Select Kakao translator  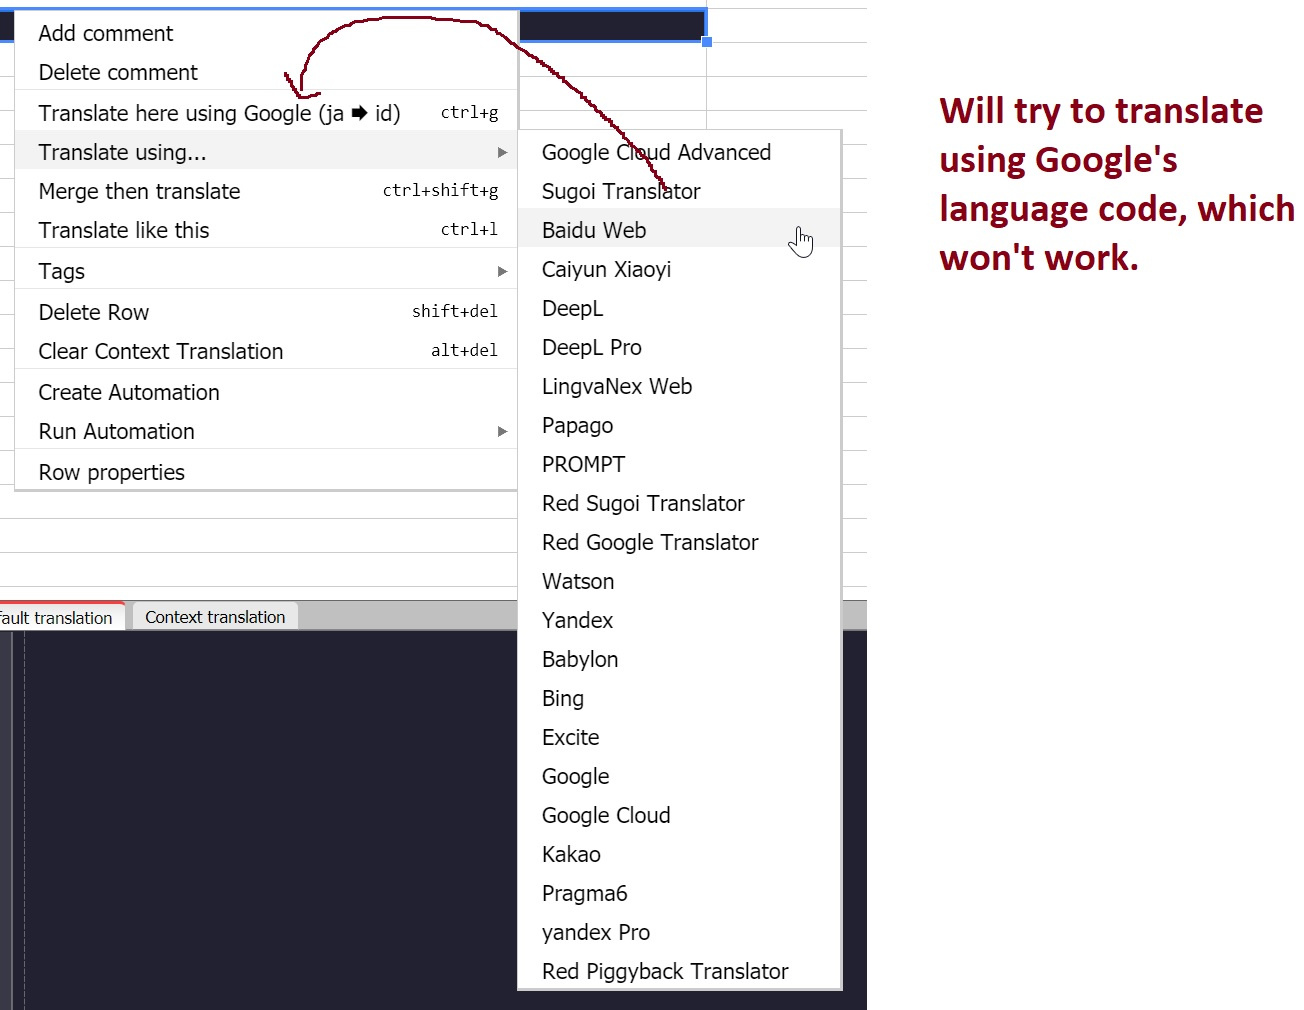(680, 854)
